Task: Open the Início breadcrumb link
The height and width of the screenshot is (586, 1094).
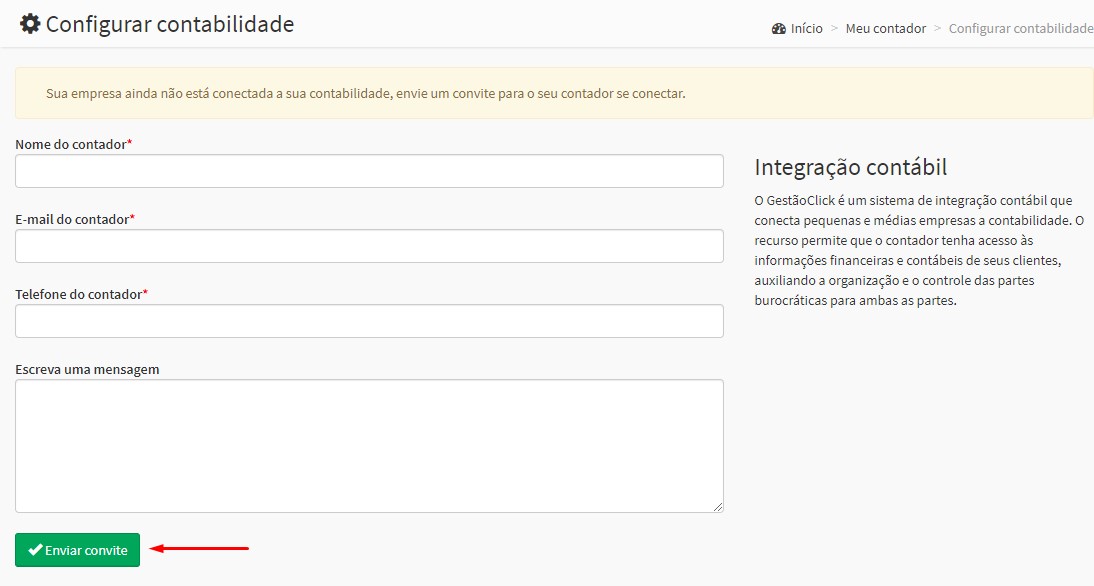Action: pos(807,29)
